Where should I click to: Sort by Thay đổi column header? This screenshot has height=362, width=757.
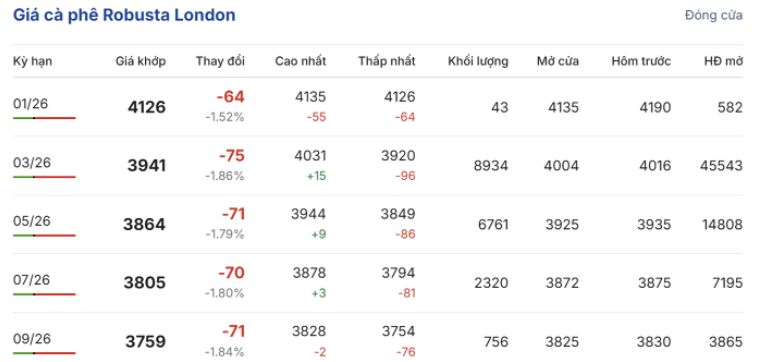220,61
